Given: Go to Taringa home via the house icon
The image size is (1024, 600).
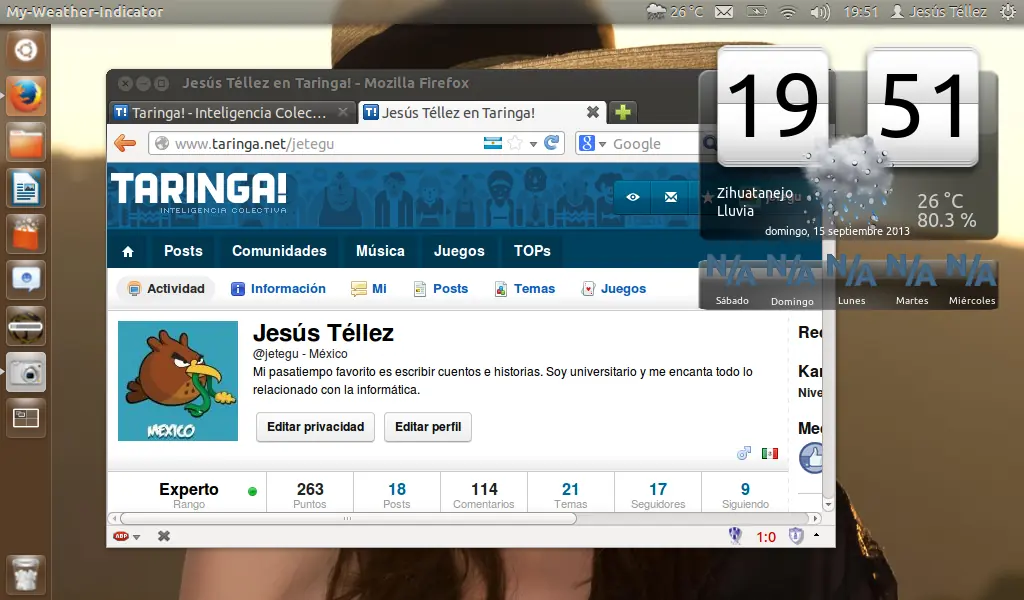Looking at the screenshot, I should pyautogui.click(x=128, y=251).
